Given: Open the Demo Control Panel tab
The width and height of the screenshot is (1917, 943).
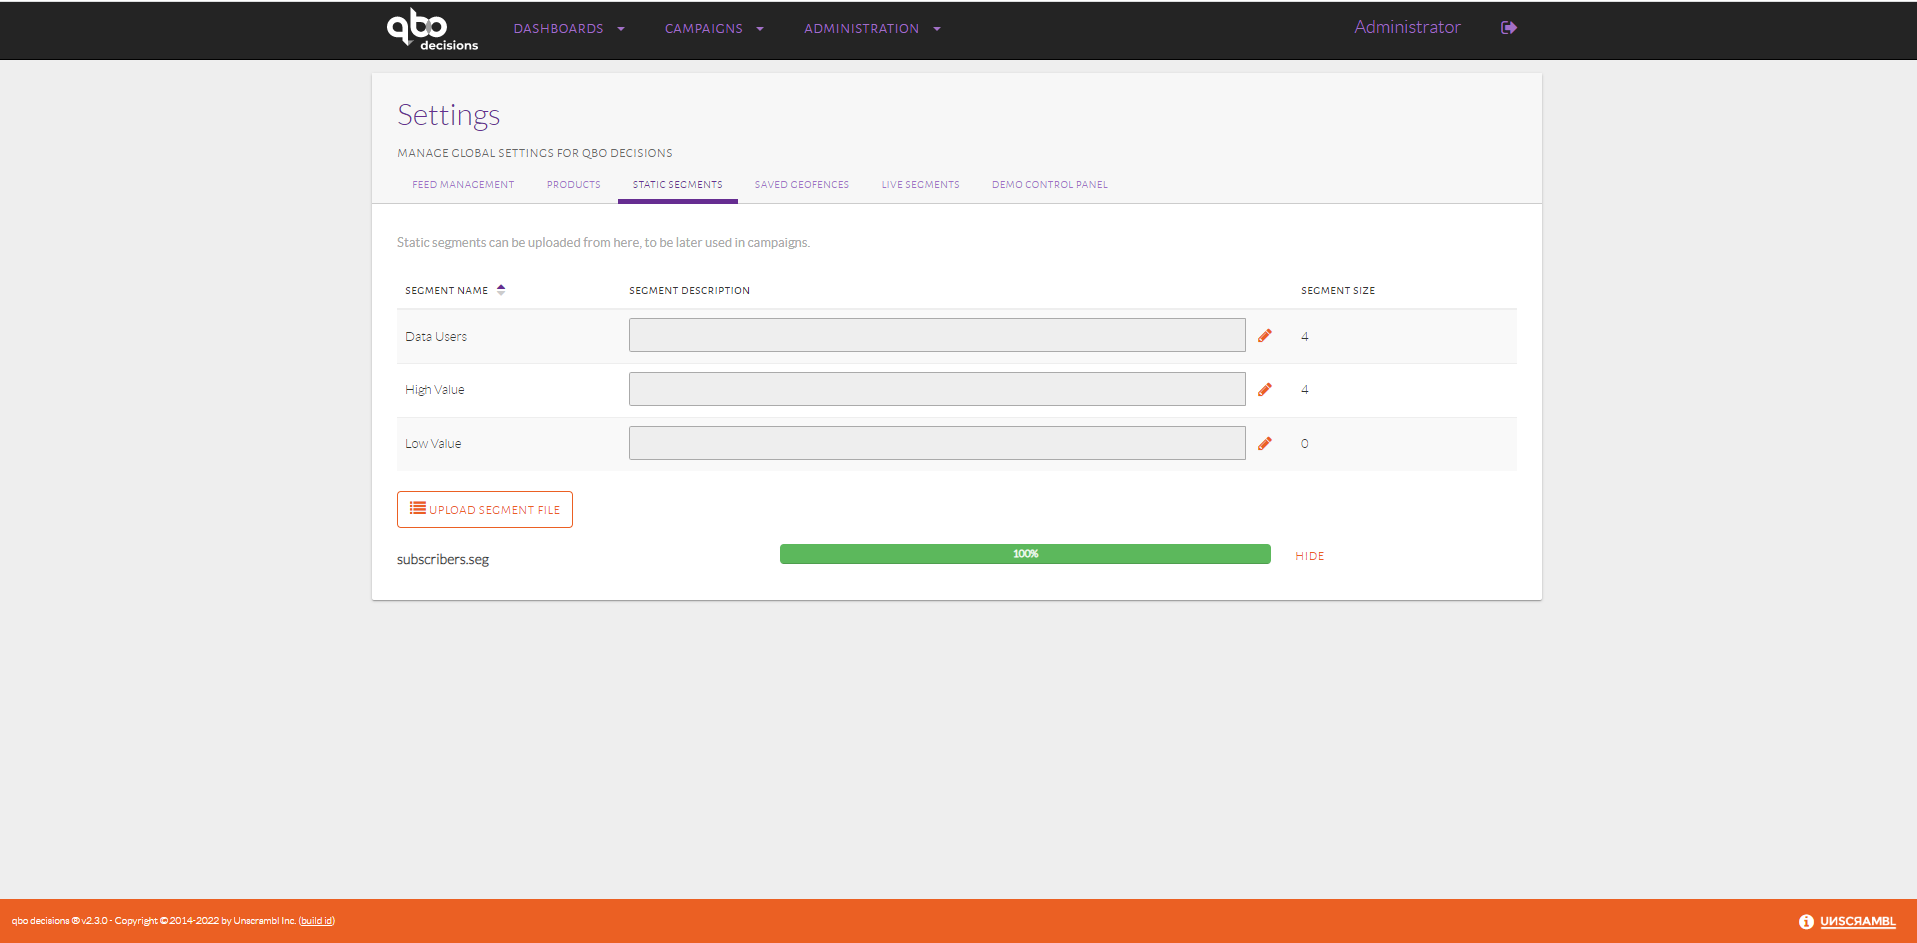Looking at the screenshot, I should pyautogui.click(x=1050, y=185).
